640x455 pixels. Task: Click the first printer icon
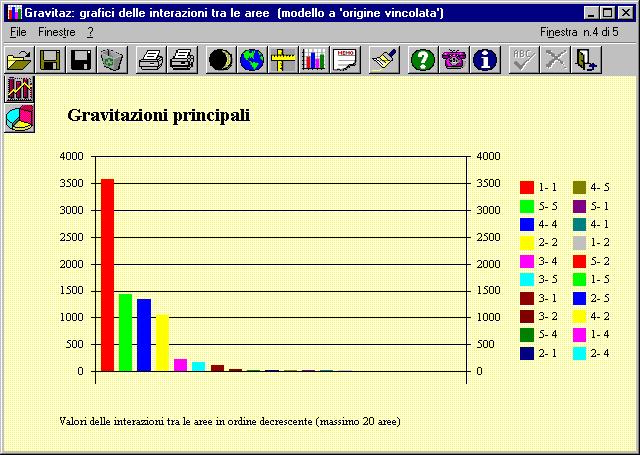(x=151, y=60)
